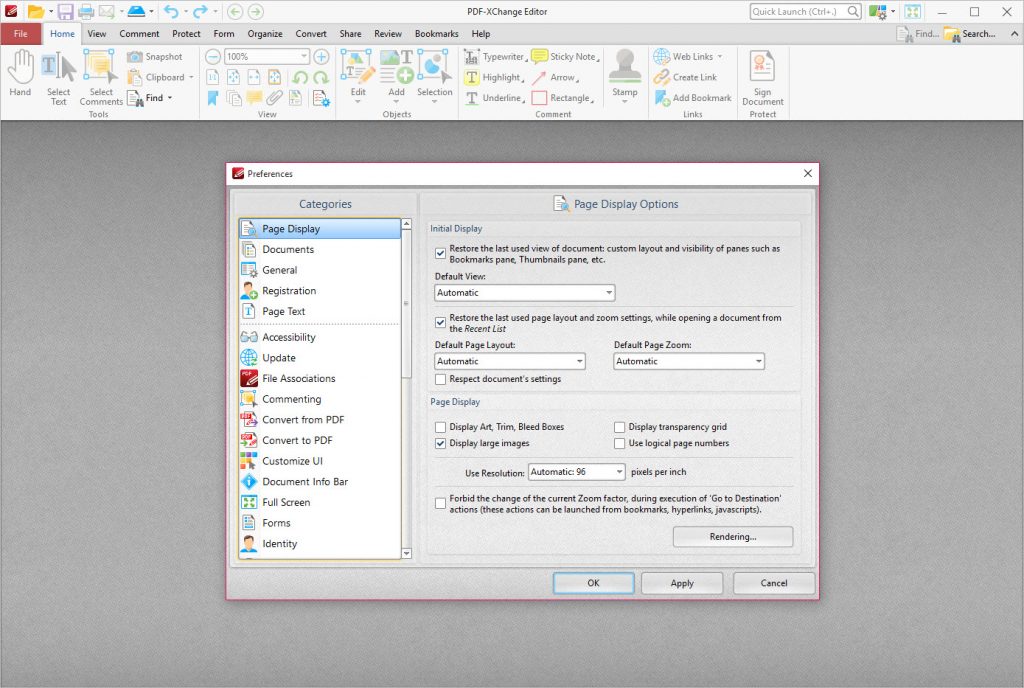
Task: Open bookmarks pane icon in View group
Action: click(x=212, y=98)
